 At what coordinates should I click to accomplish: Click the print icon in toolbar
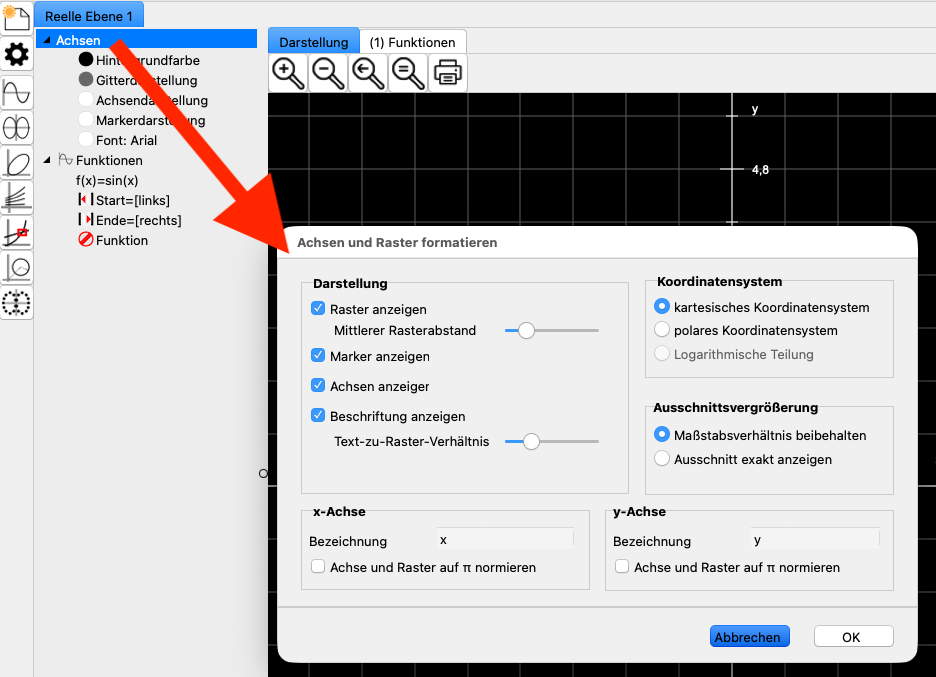coord(448,73)
